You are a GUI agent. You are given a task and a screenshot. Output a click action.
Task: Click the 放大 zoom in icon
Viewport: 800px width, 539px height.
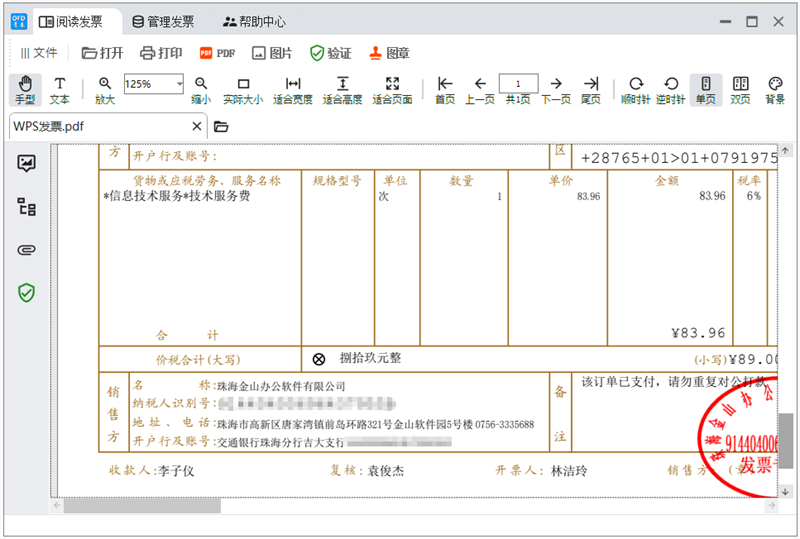[x=105, y=90]
